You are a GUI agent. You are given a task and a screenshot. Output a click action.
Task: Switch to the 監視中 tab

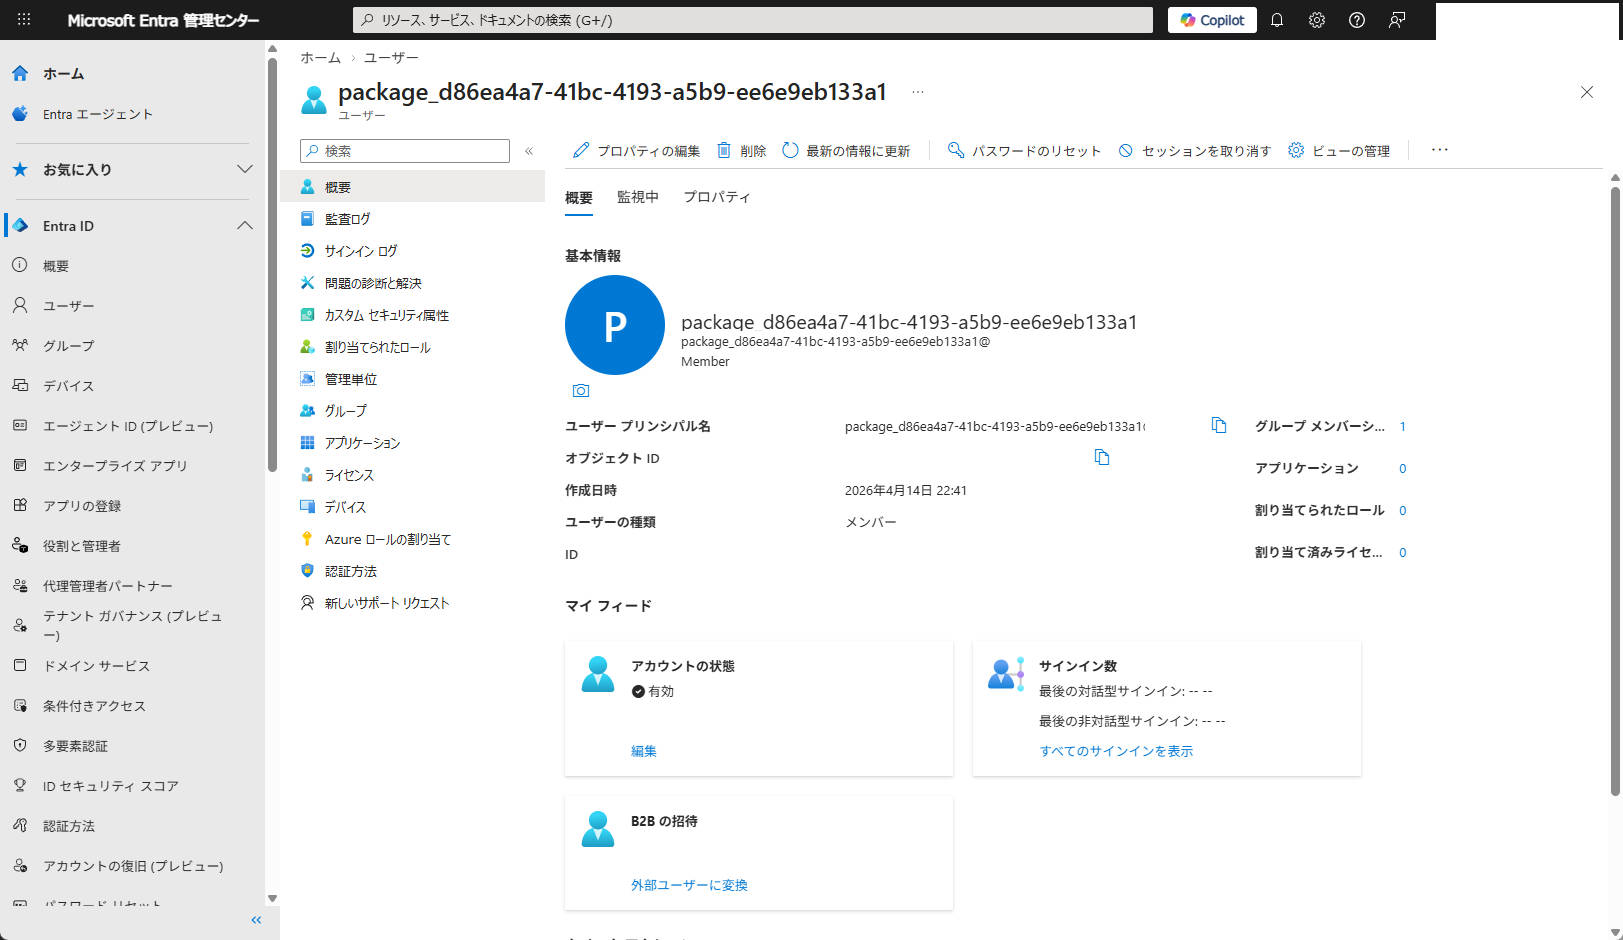pyautogui.click(x=639, y=197)
